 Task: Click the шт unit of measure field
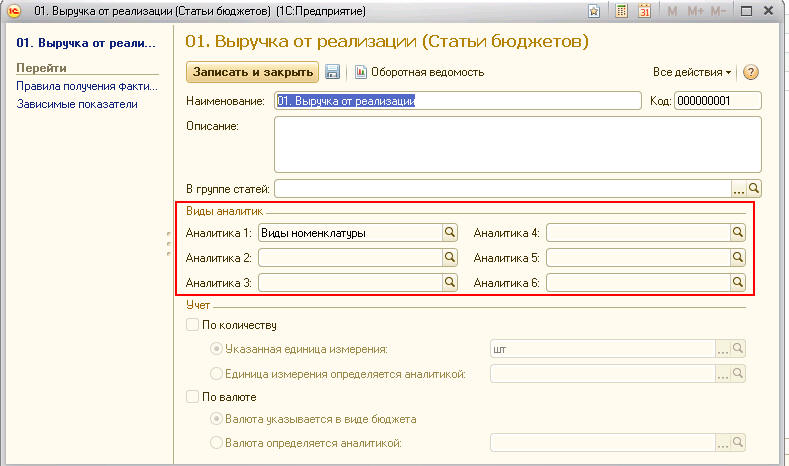click(x=603, y=349)
